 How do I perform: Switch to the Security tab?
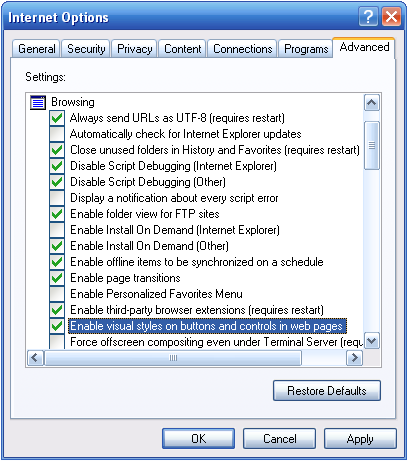(x=86, y=49)
